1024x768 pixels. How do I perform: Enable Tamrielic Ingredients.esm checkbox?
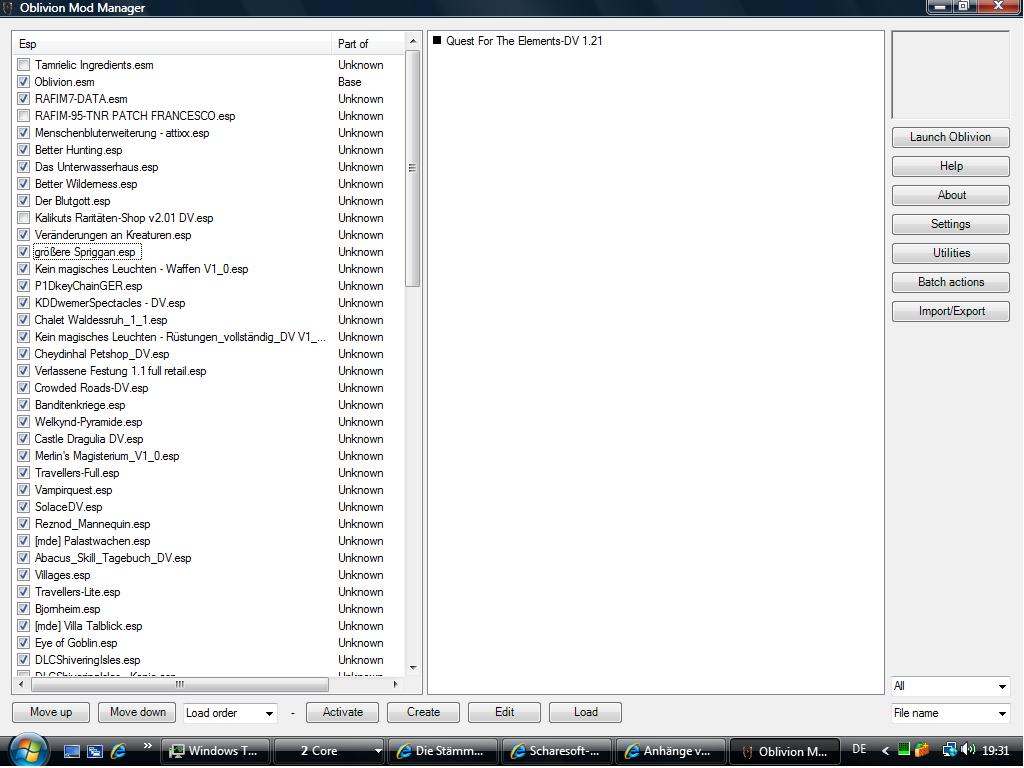click(24, 65)
